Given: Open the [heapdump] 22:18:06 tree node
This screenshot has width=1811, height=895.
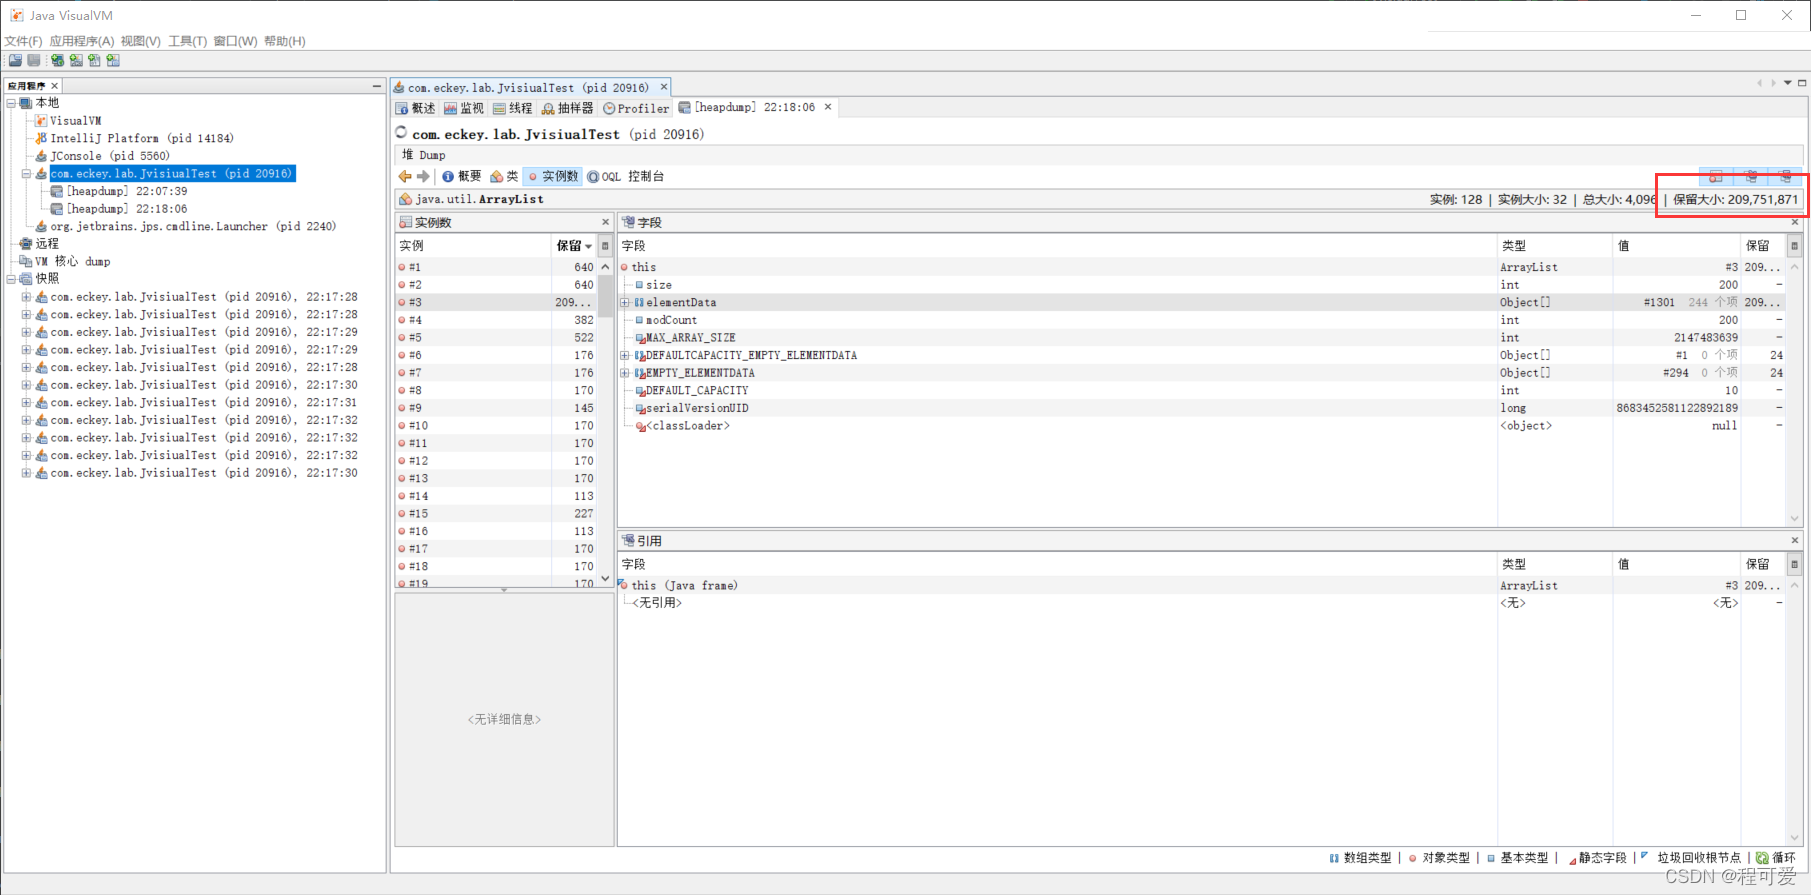Looking at the screenshot, I should click(127, 209).
